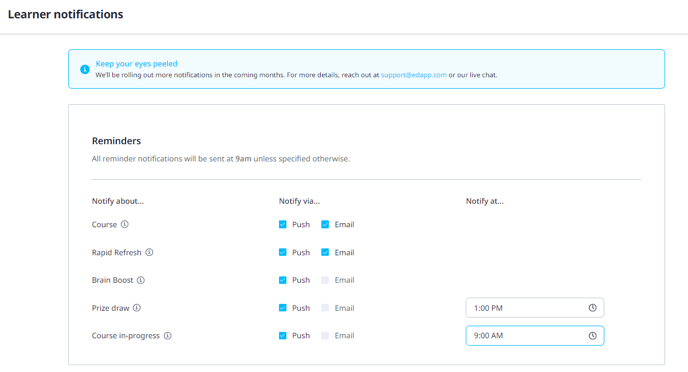Click the clock icon in 1:00 PM field

point(592,308)
